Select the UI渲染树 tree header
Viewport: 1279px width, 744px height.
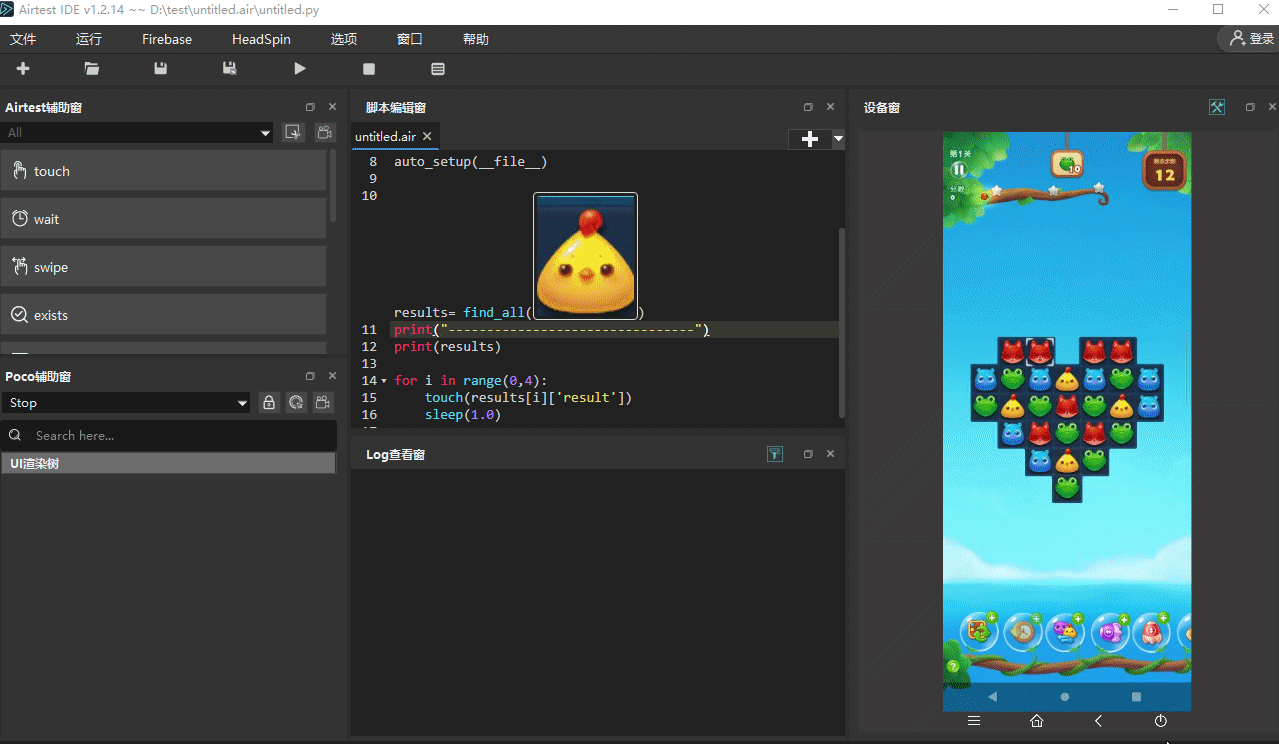pyautogui.click(x=168, y=463)
